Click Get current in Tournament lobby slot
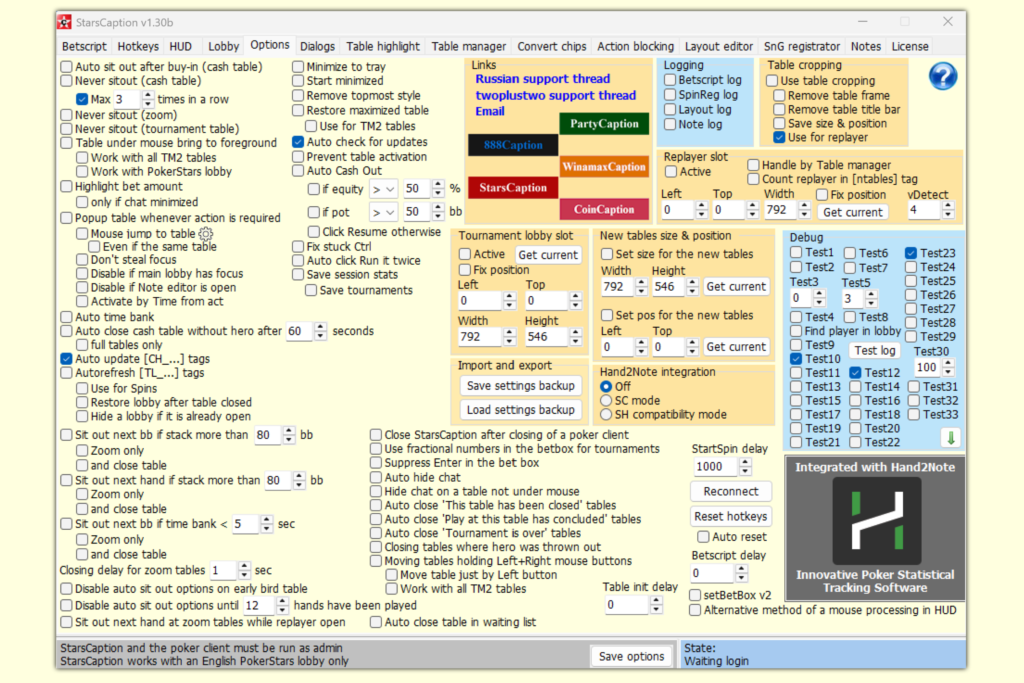The image size is (1024, 683). coord(548,255)
